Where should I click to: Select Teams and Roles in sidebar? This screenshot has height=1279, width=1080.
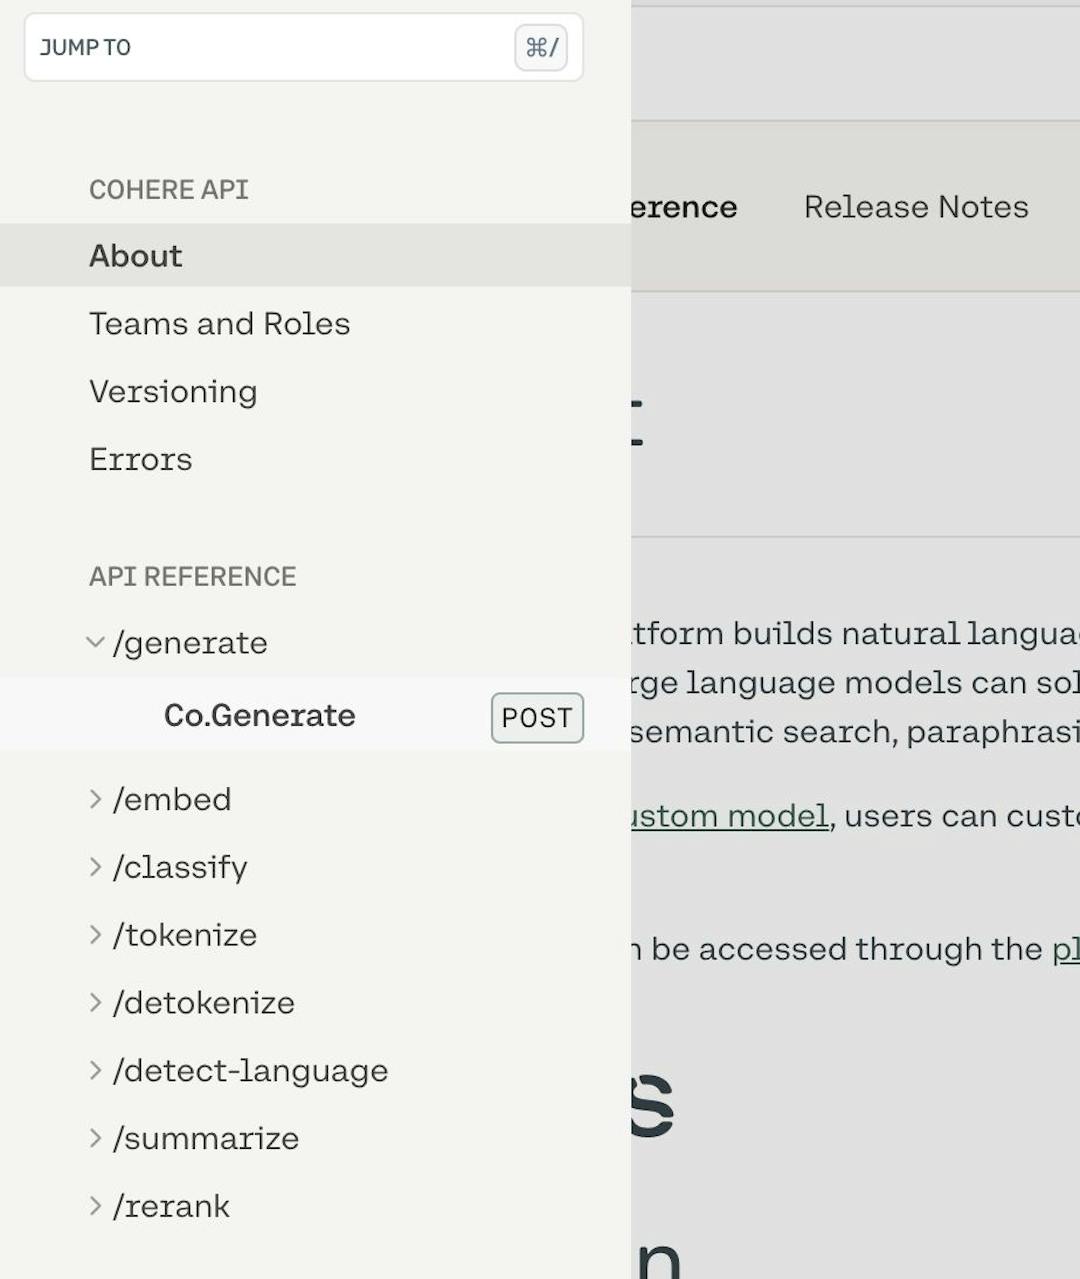coord(219,324)
